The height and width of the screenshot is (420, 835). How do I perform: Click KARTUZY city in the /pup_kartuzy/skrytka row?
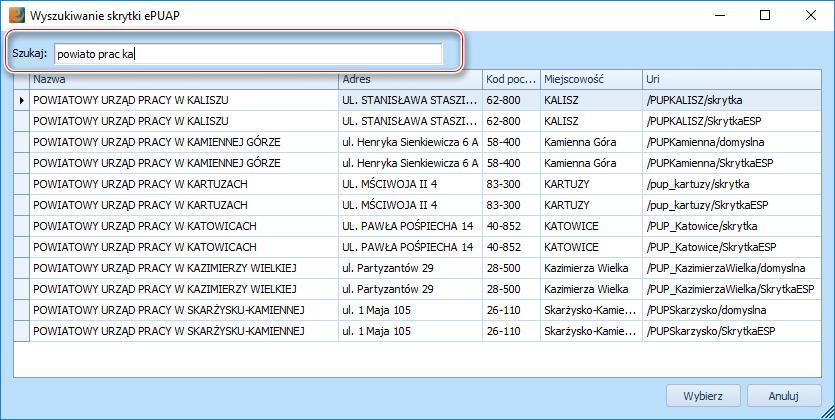point(591,184)
